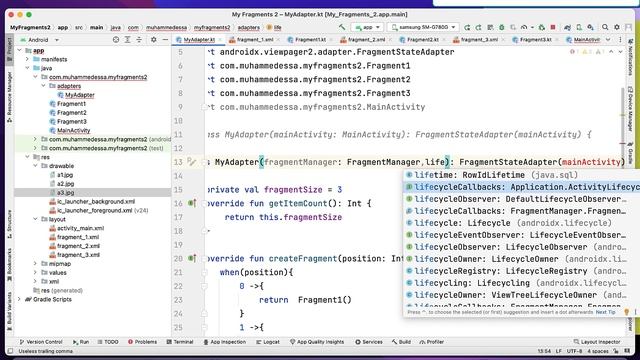
Task: Click the Sync Project with Gradle icon
Action: click(567, 27)
